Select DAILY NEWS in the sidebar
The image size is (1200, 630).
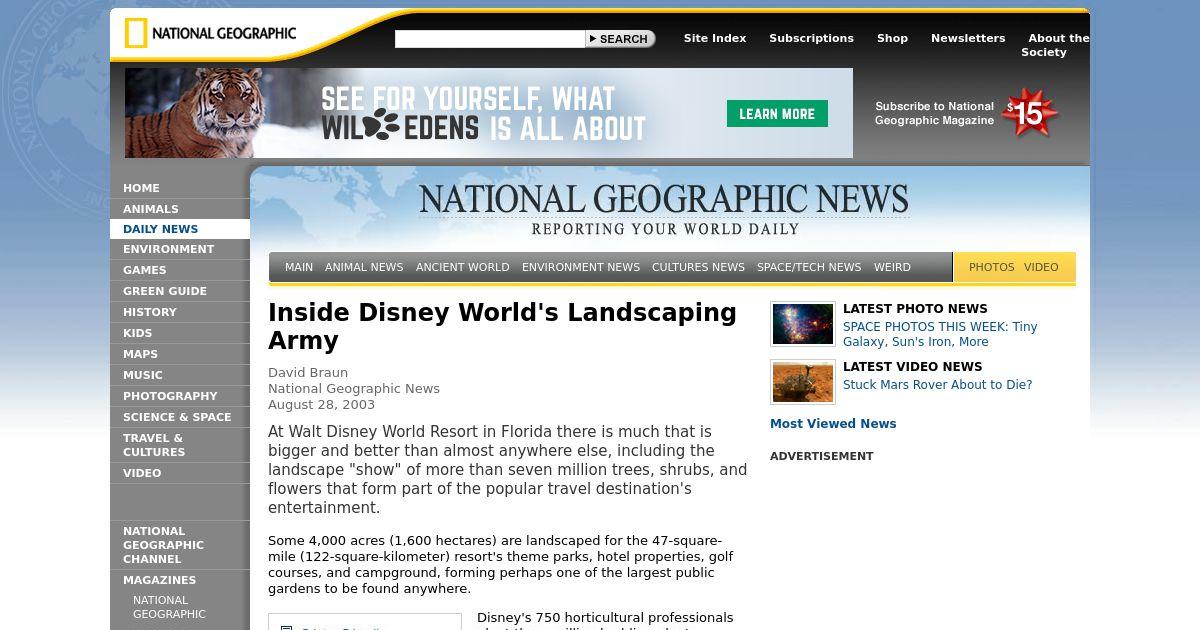(180, 229)
